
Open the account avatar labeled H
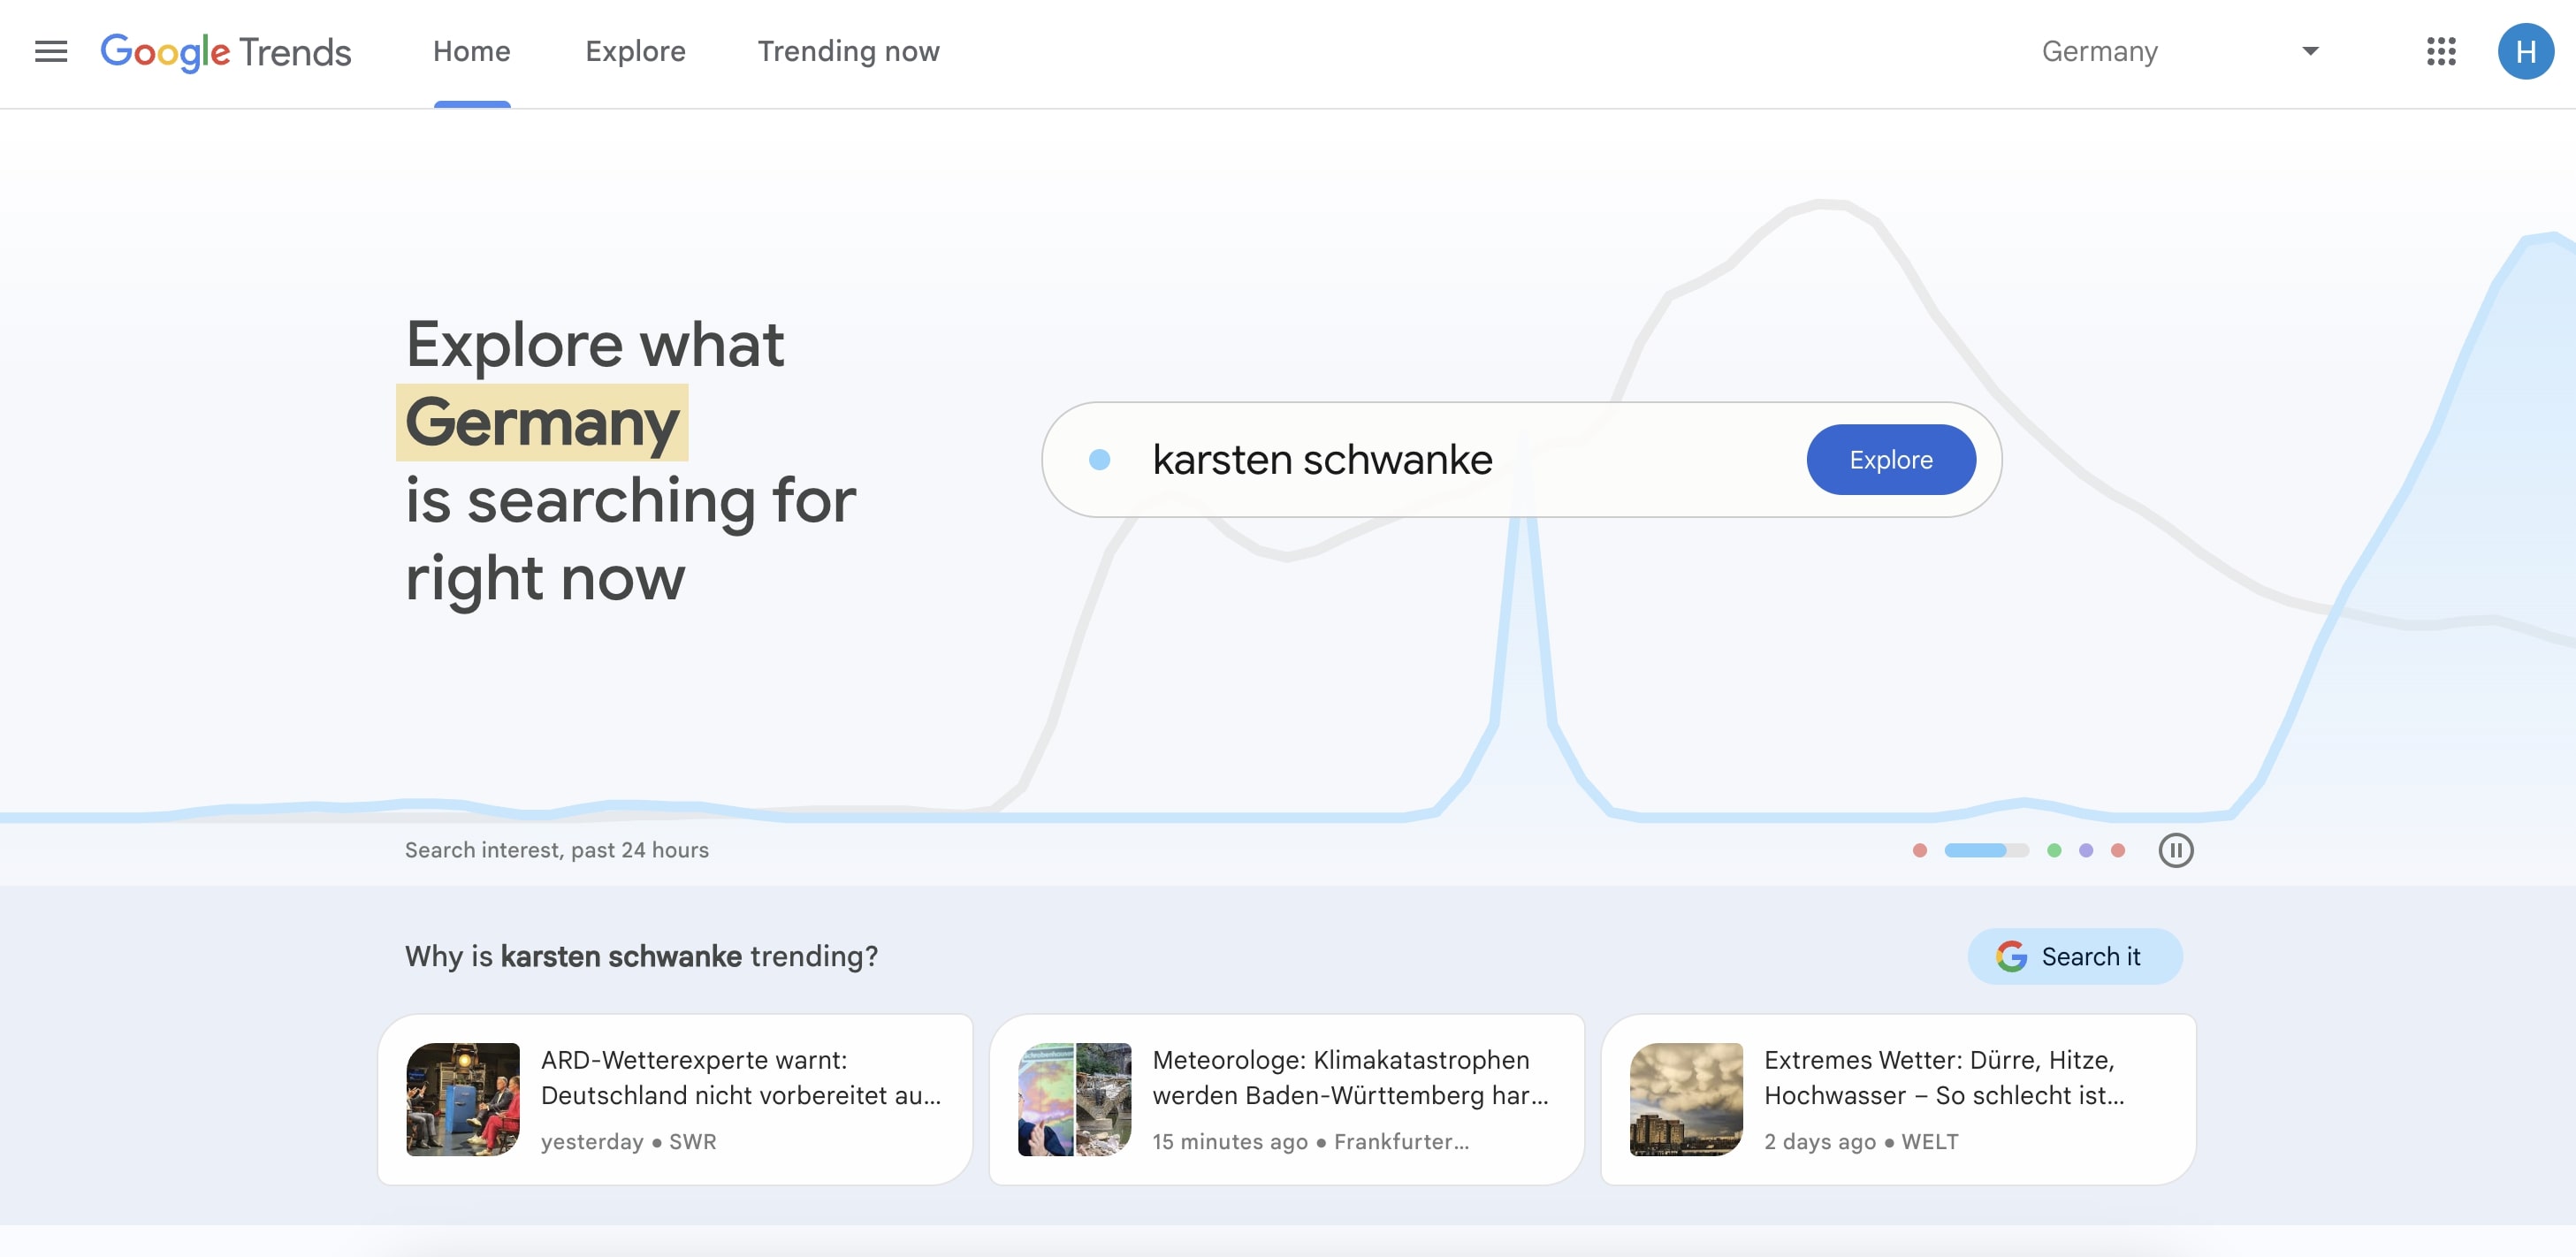[x=2525, y=51]
